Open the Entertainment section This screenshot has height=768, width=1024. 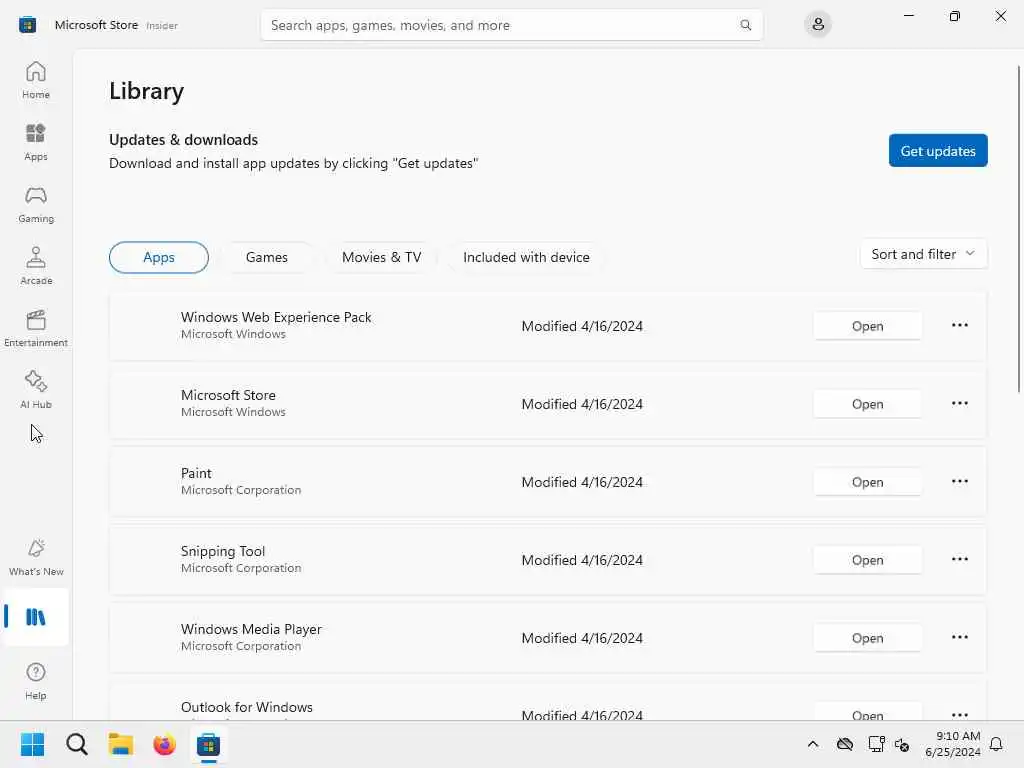[x=36, y=328]
